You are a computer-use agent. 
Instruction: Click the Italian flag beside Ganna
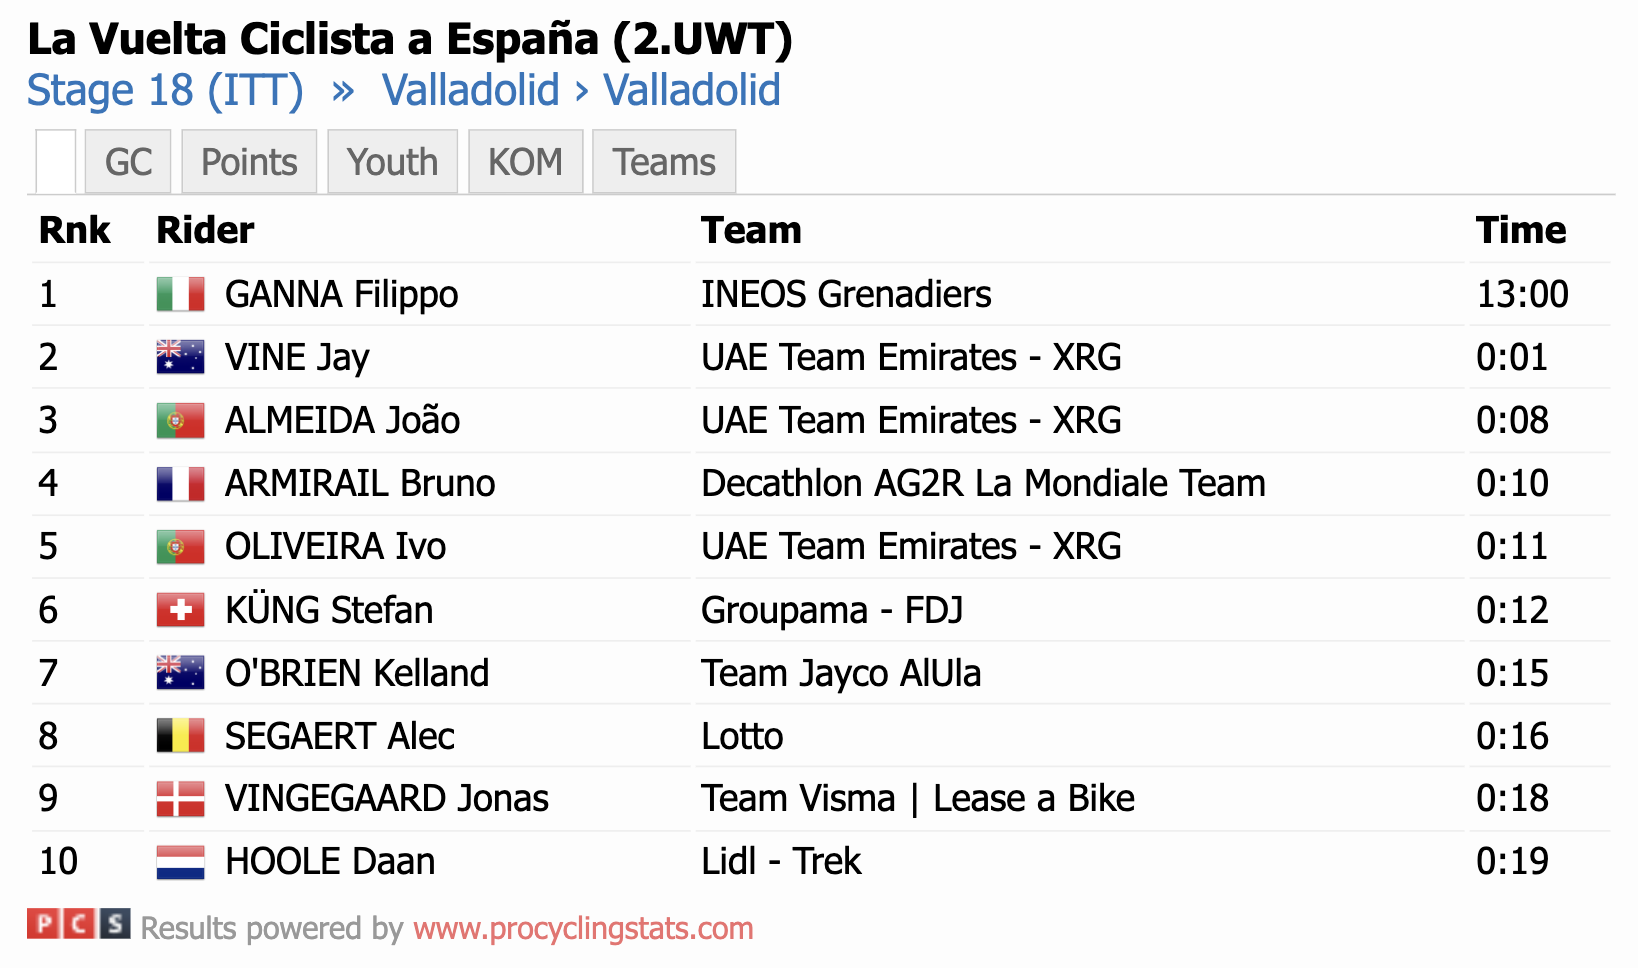tap(181, 295)
